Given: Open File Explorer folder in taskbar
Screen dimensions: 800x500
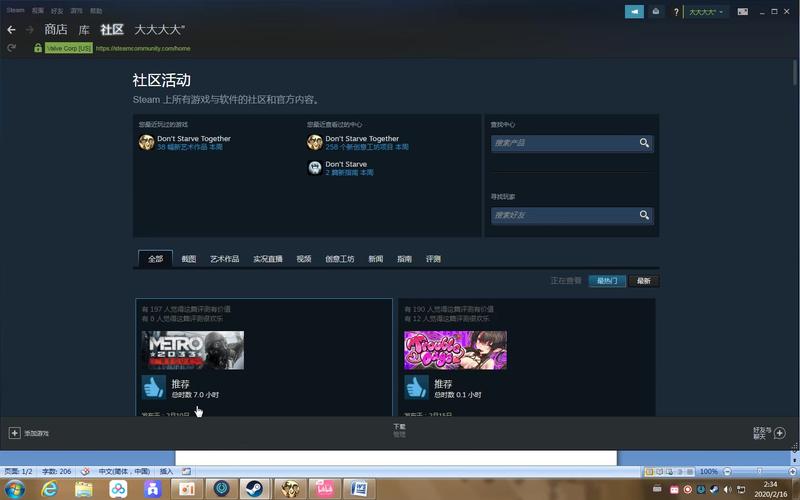Looking at the screenshot, I should tap(84, 489).
